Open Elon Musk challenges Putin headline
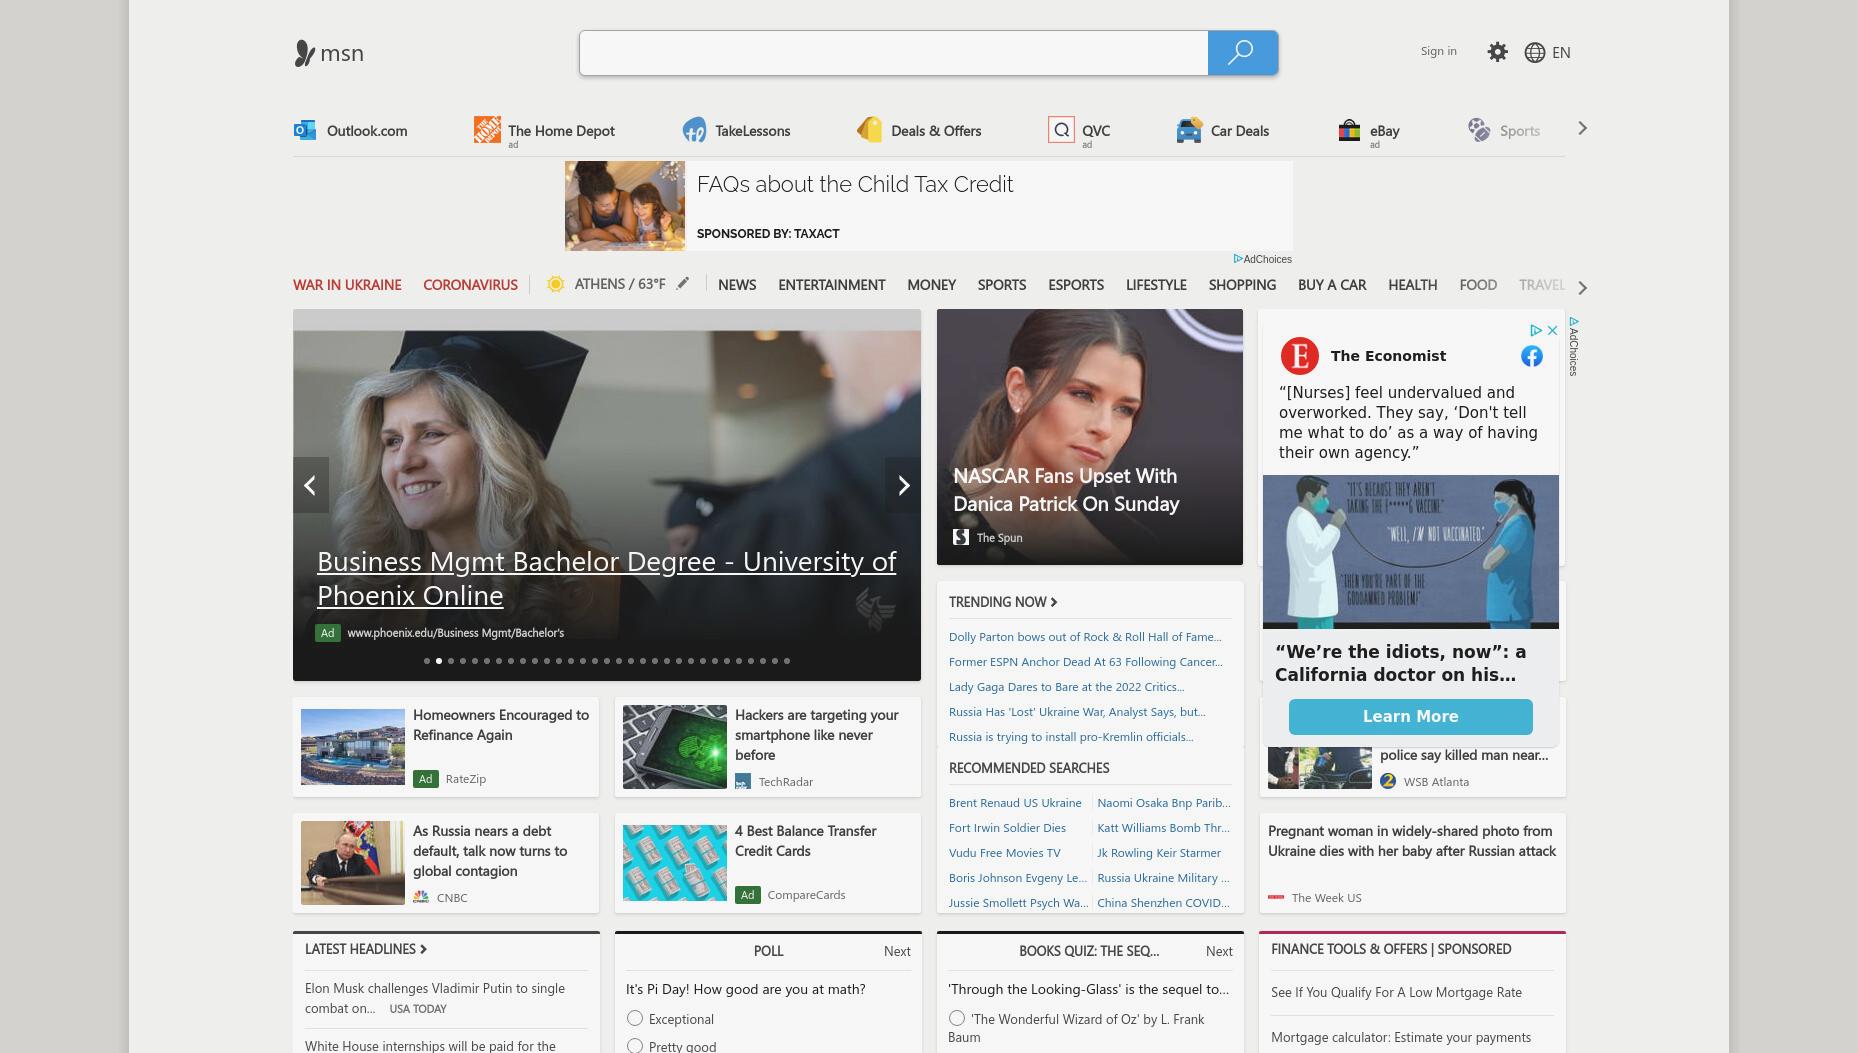This screenshot has height=1053, width=1858. tap(435, 998)
